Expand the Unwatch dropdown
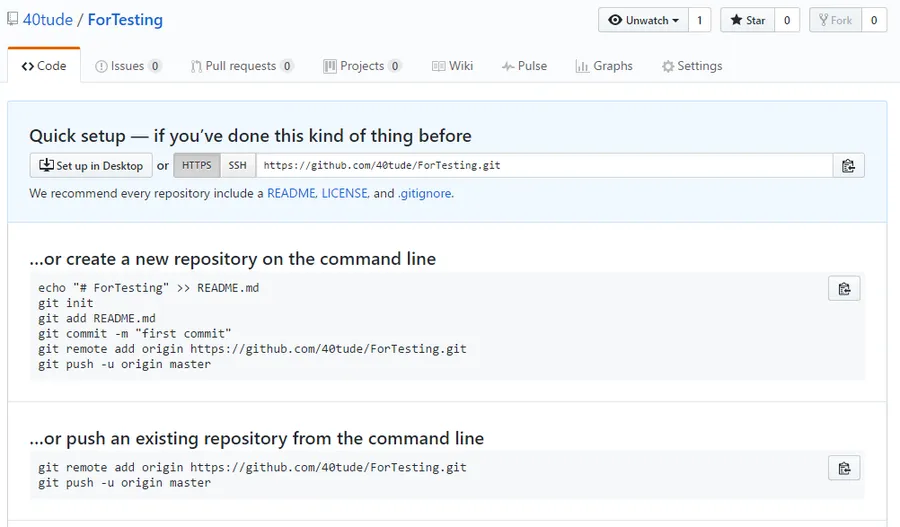Image resolution: width=900 pixels, height=527 pixels. 643,20
